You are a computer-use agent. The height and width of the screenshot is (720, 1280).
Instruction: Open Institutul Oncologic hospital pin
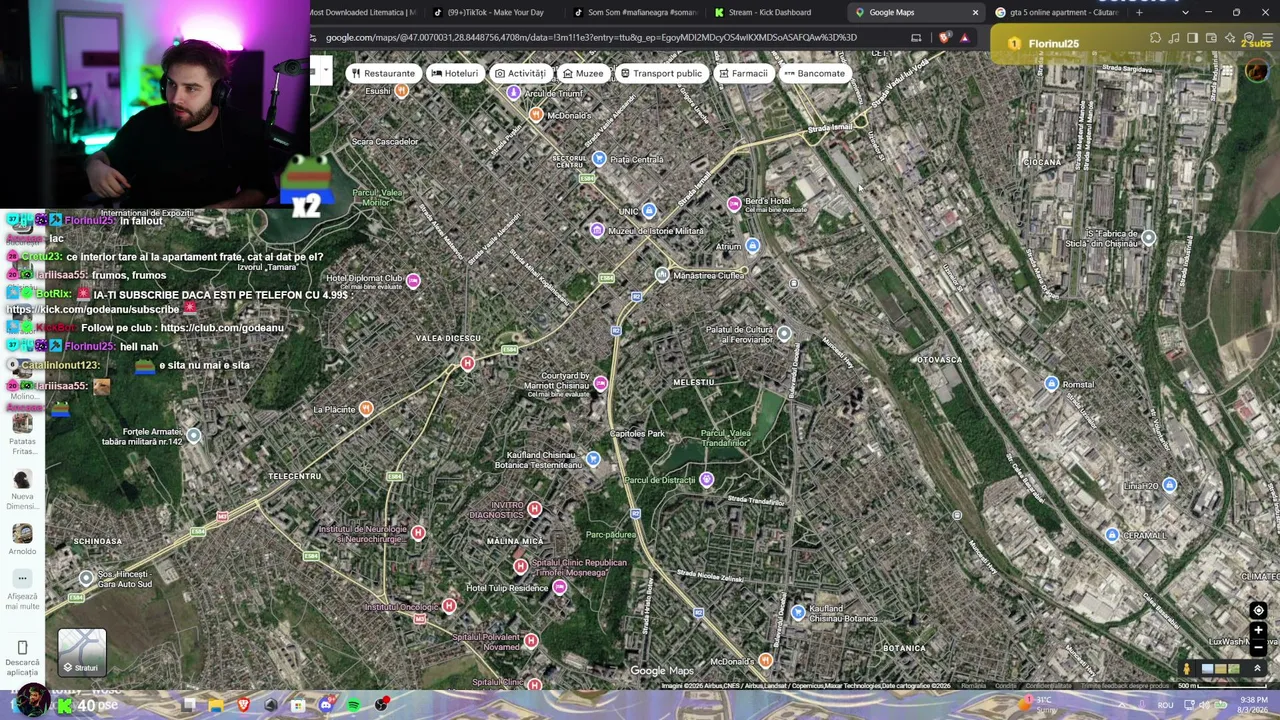(449, 607)
